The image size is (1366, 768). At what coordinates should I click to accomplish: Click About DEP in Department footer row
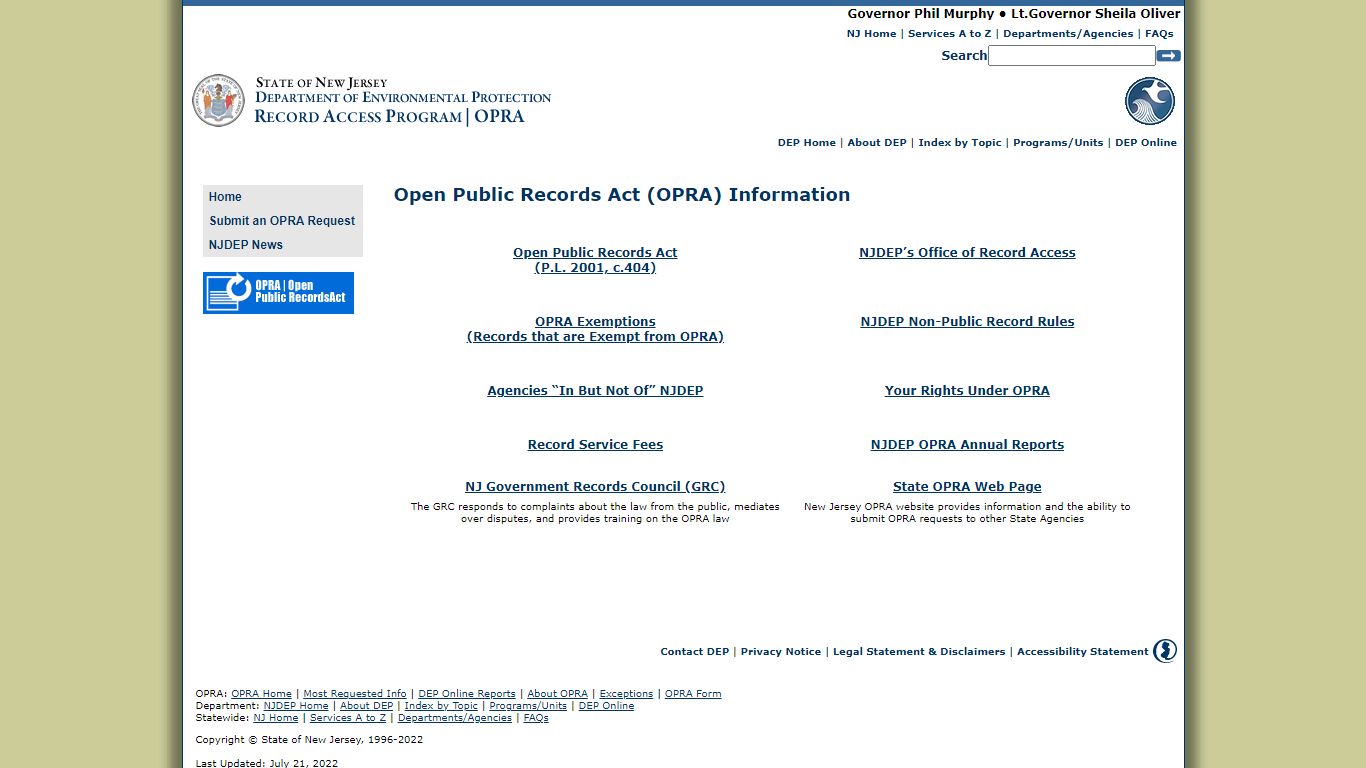(366, 706)
